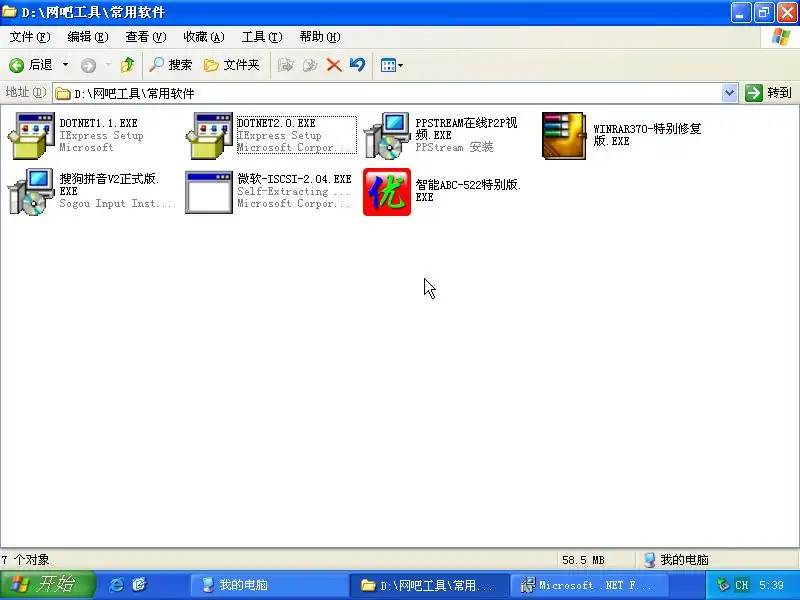Switch to D:\网吧工具 taskbar button
The width and height of the screenshot is (800, 600).
click(x=430, y=585)
